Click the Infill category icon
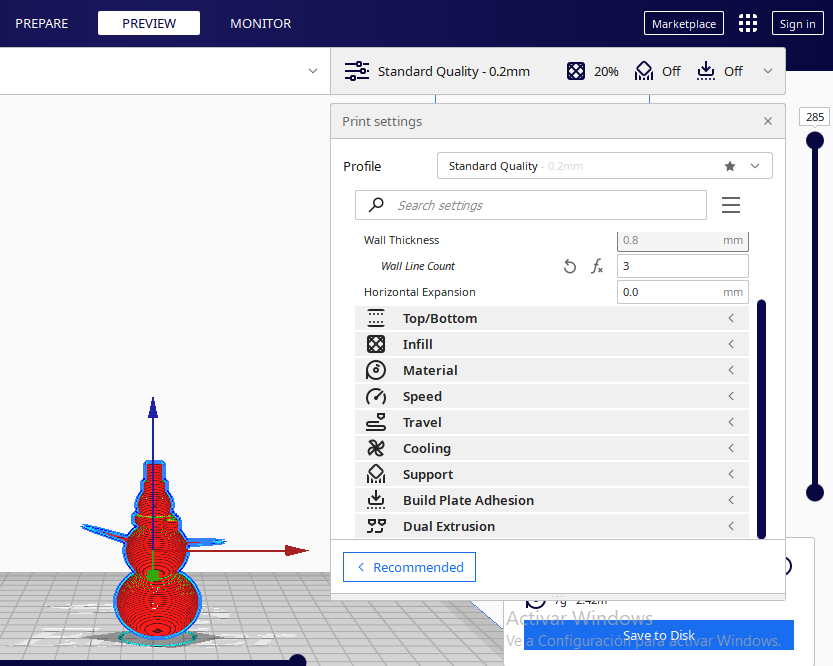The image size is (833, 666). point(376,344)
